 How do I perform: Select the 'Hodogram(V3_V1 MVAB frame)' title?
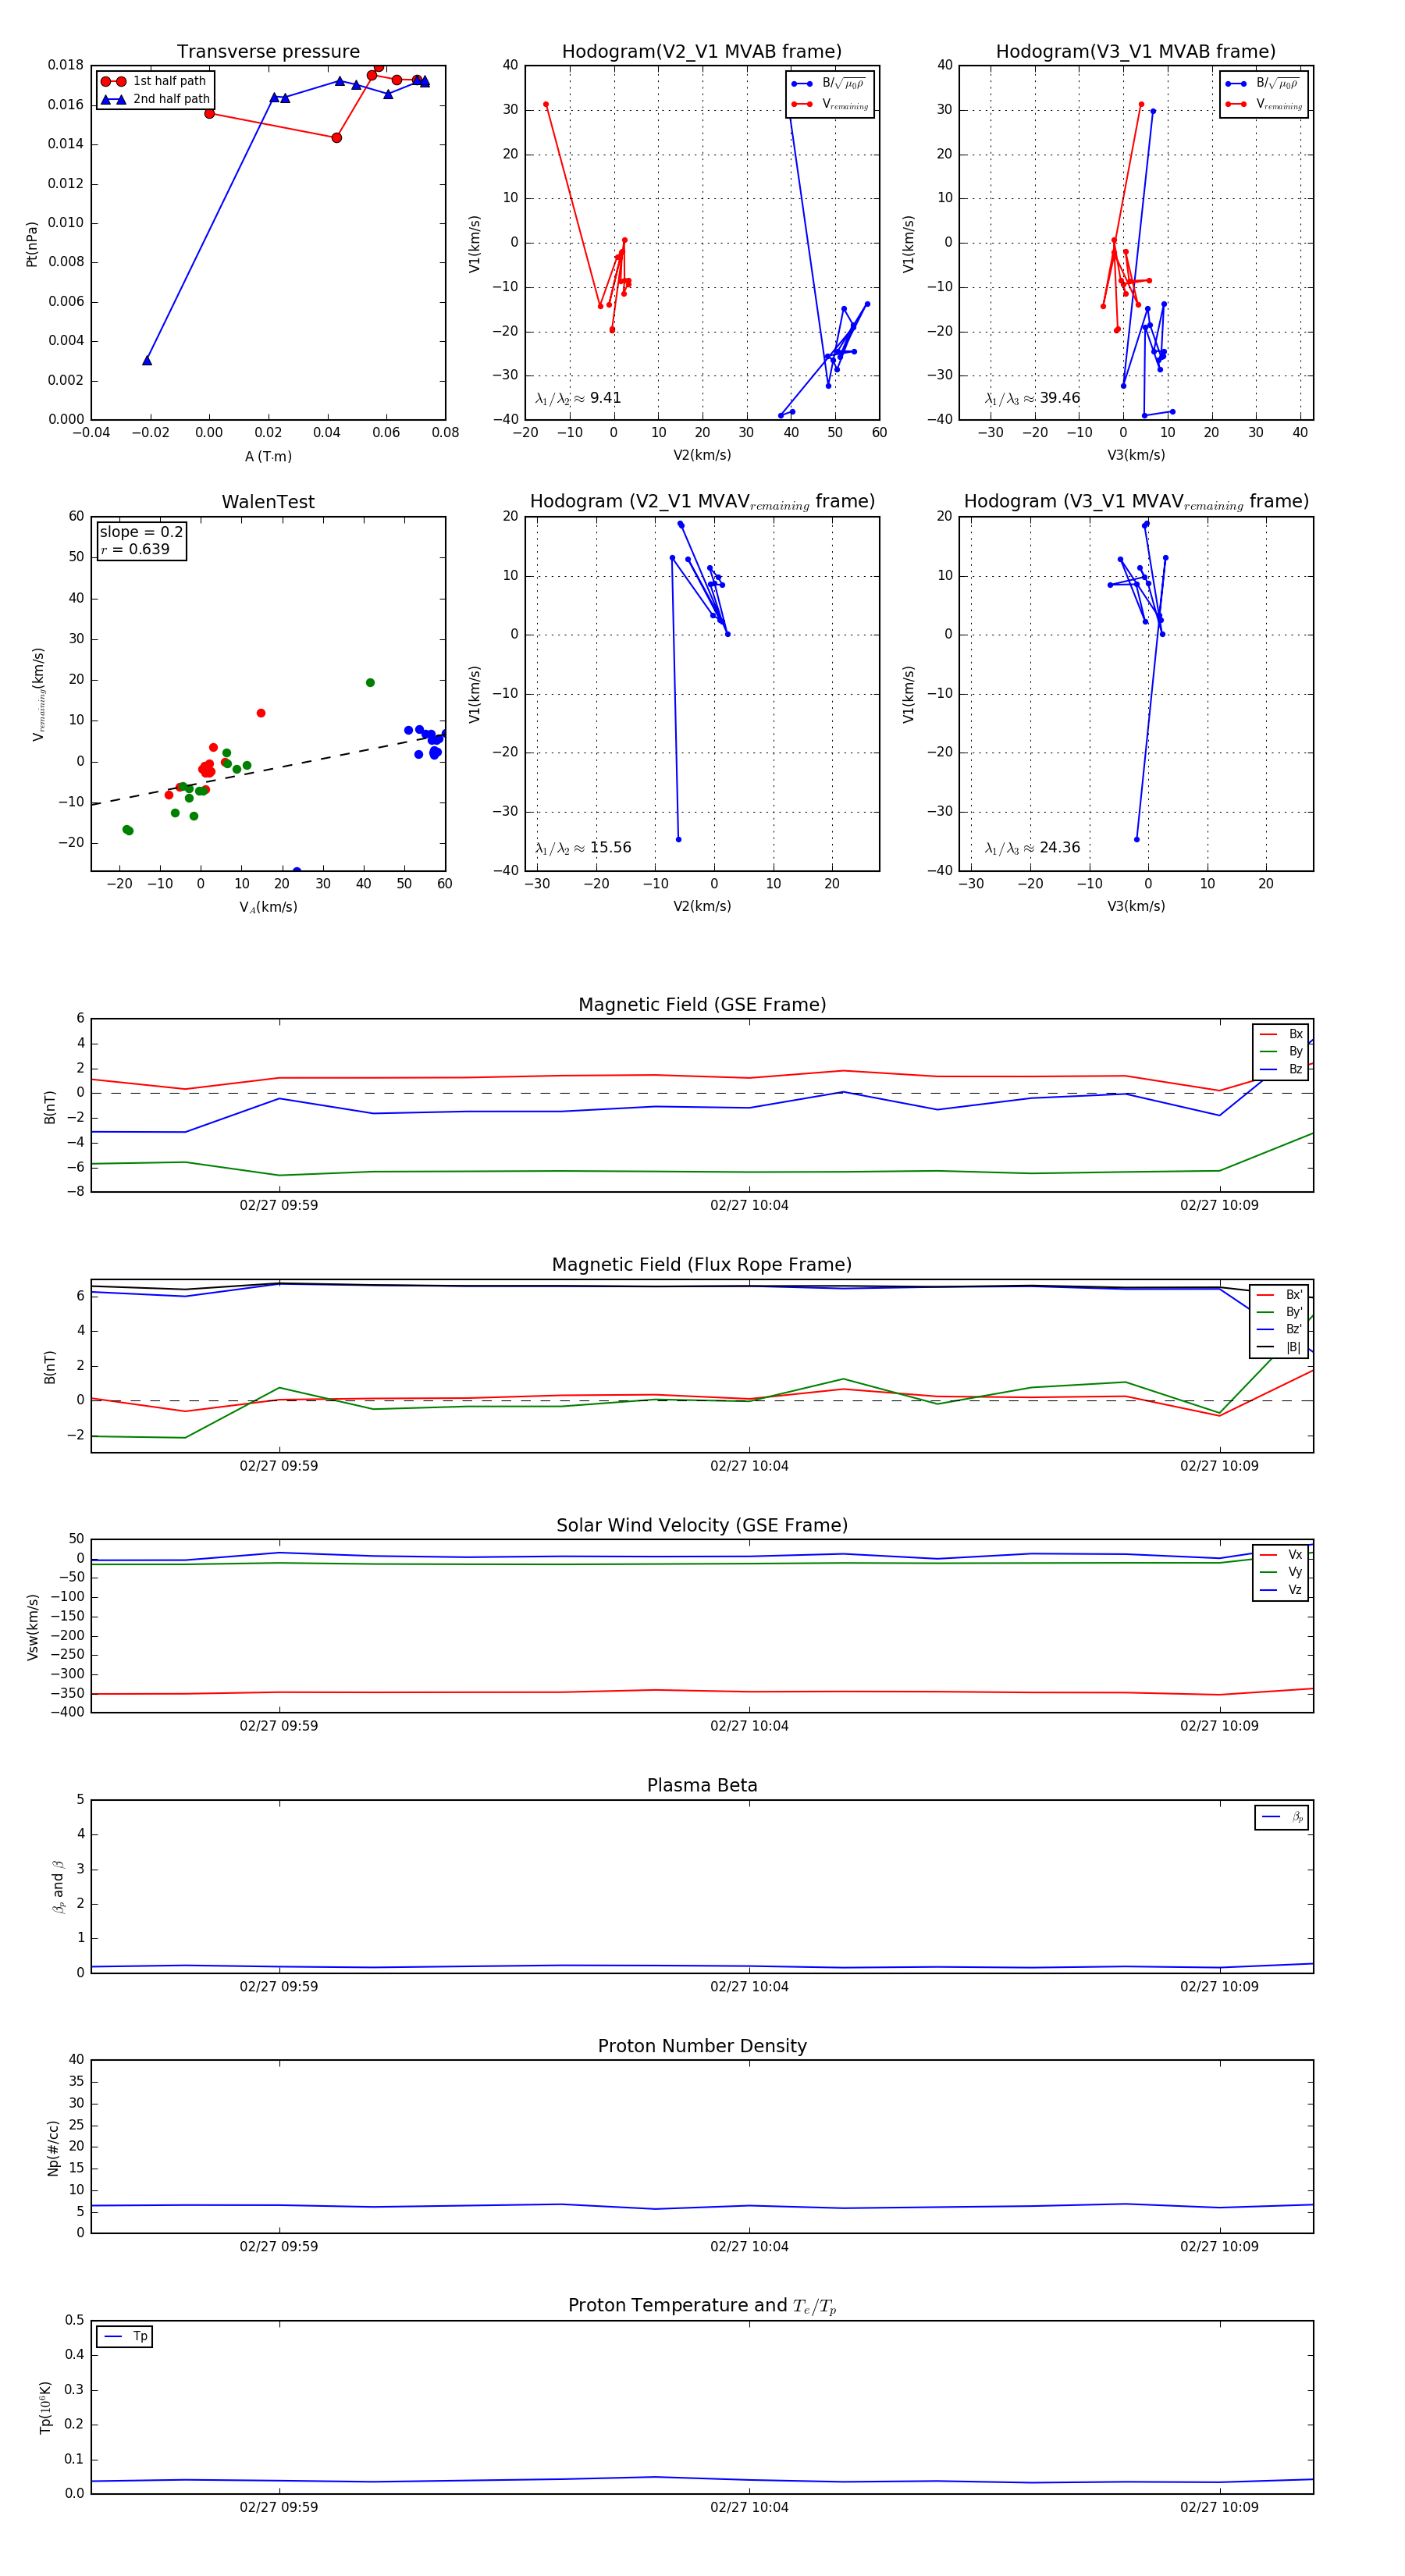(1135, 52)
